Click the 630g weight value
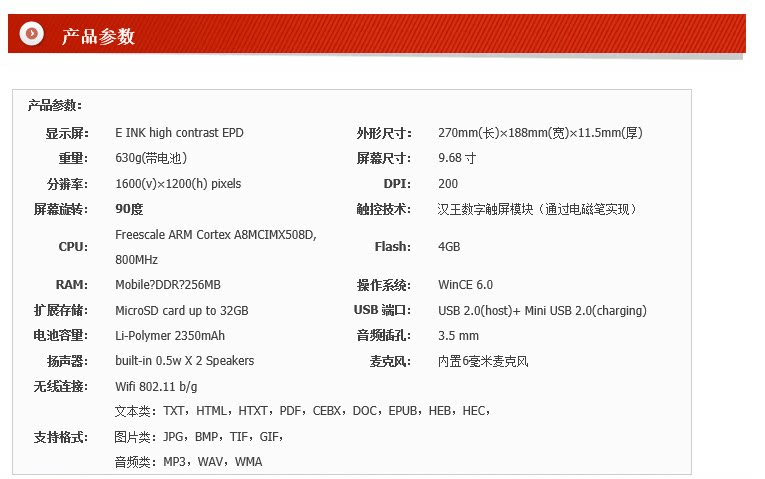 (151, 158)
